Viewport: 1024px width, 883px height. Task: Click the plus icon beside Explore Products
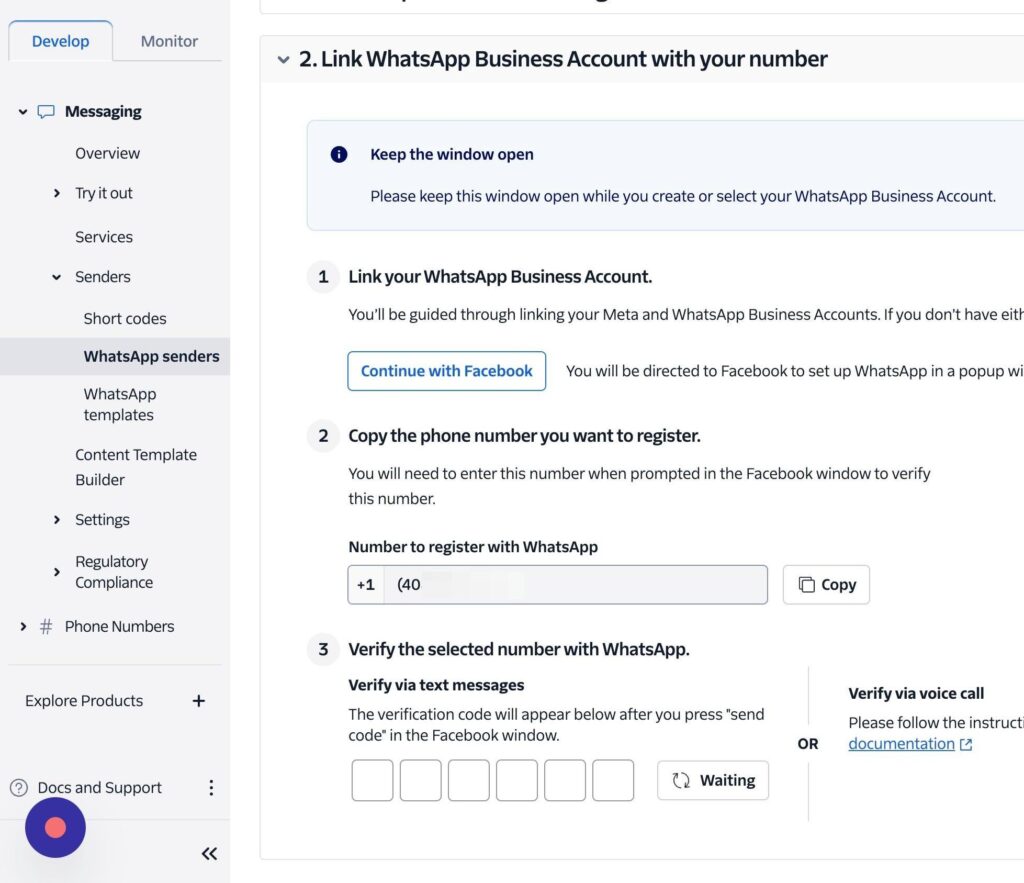(198, 701)
